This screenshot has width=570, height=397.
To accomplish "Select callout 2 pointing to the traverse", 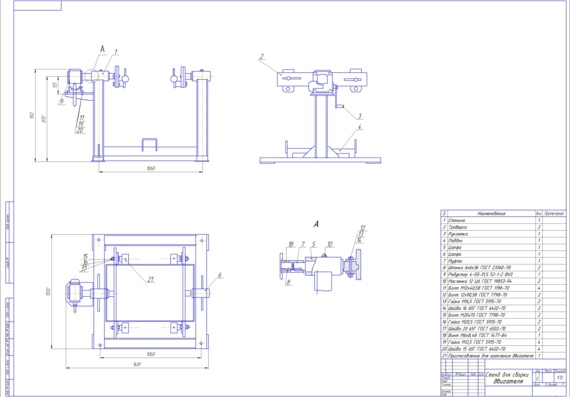I will [x=262, y=57].
